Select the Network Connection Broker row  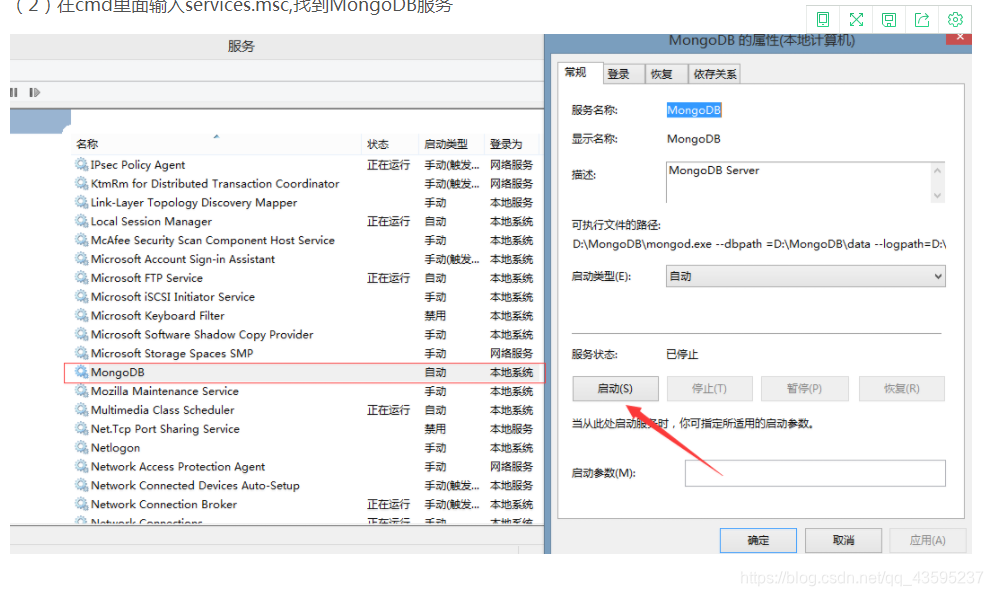[x=307, y=504]
